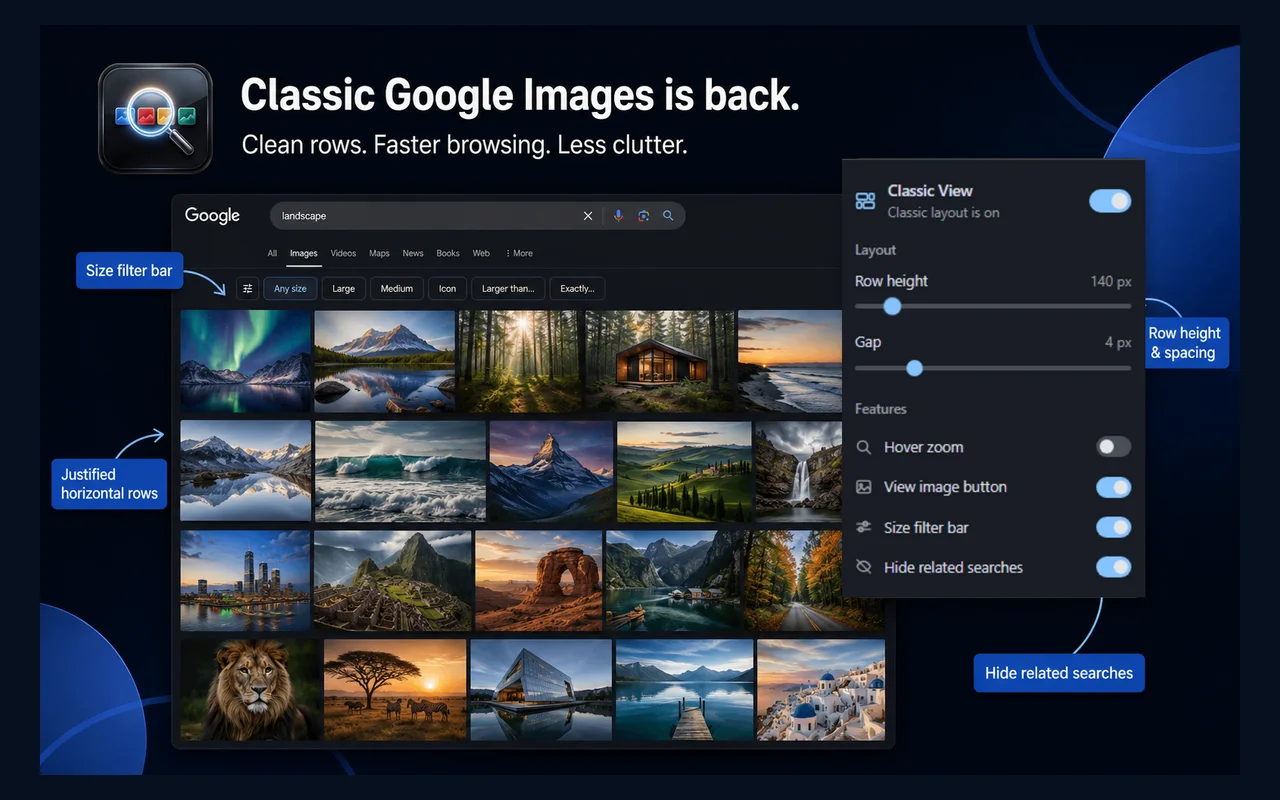Open the lion portrait thumbnail
This screenshot has height=800, width=1280.
coord(250,691)
